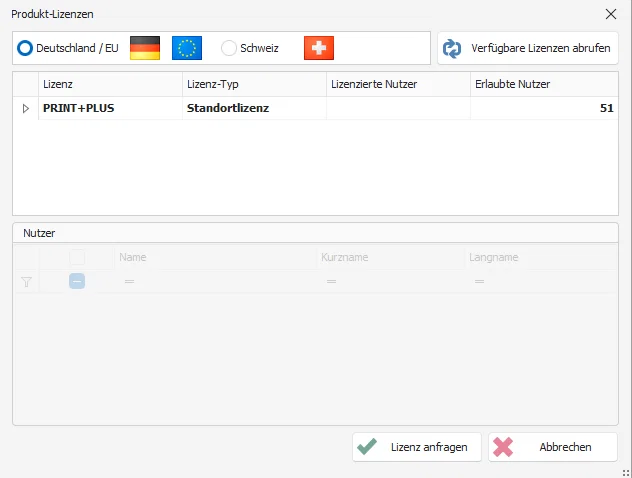Sort by the Lizenz column header
632x478 pixels.
point(110,84)
